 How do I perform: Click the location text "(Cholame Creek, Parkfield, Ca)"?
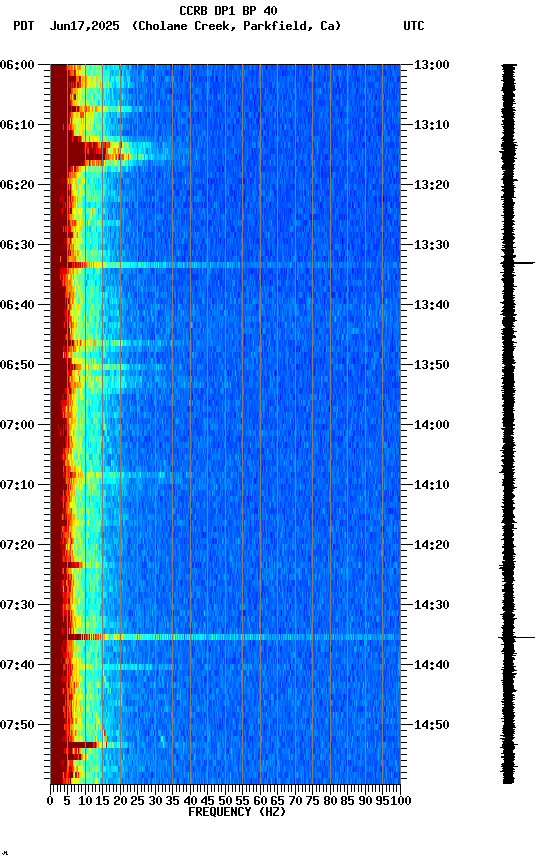236,26
